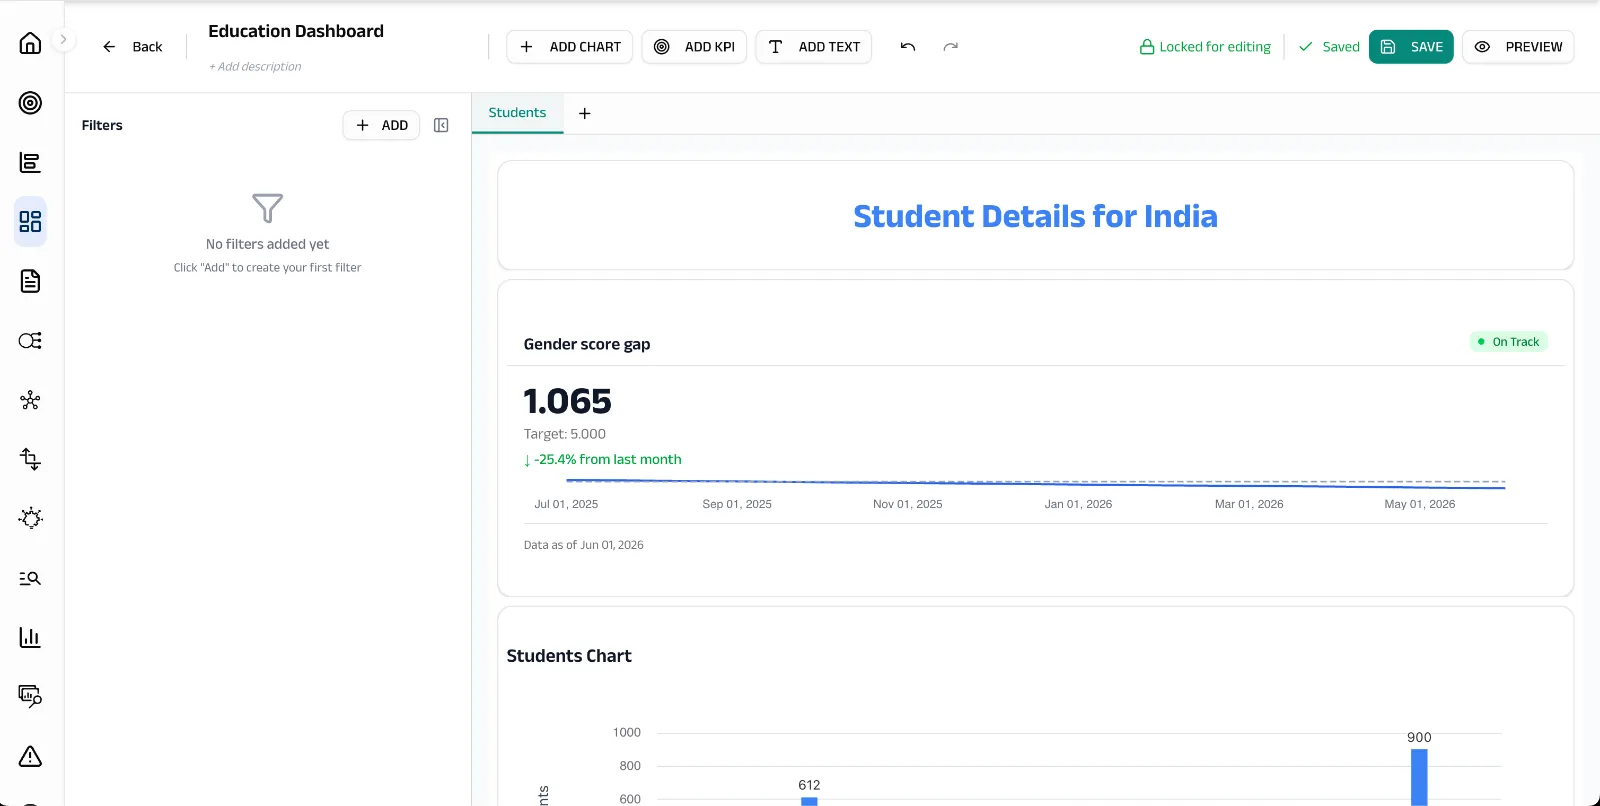Open the search list icon in sidebar
The image size is (1600, 806).
pyautogui.click(x=30, y=578)
